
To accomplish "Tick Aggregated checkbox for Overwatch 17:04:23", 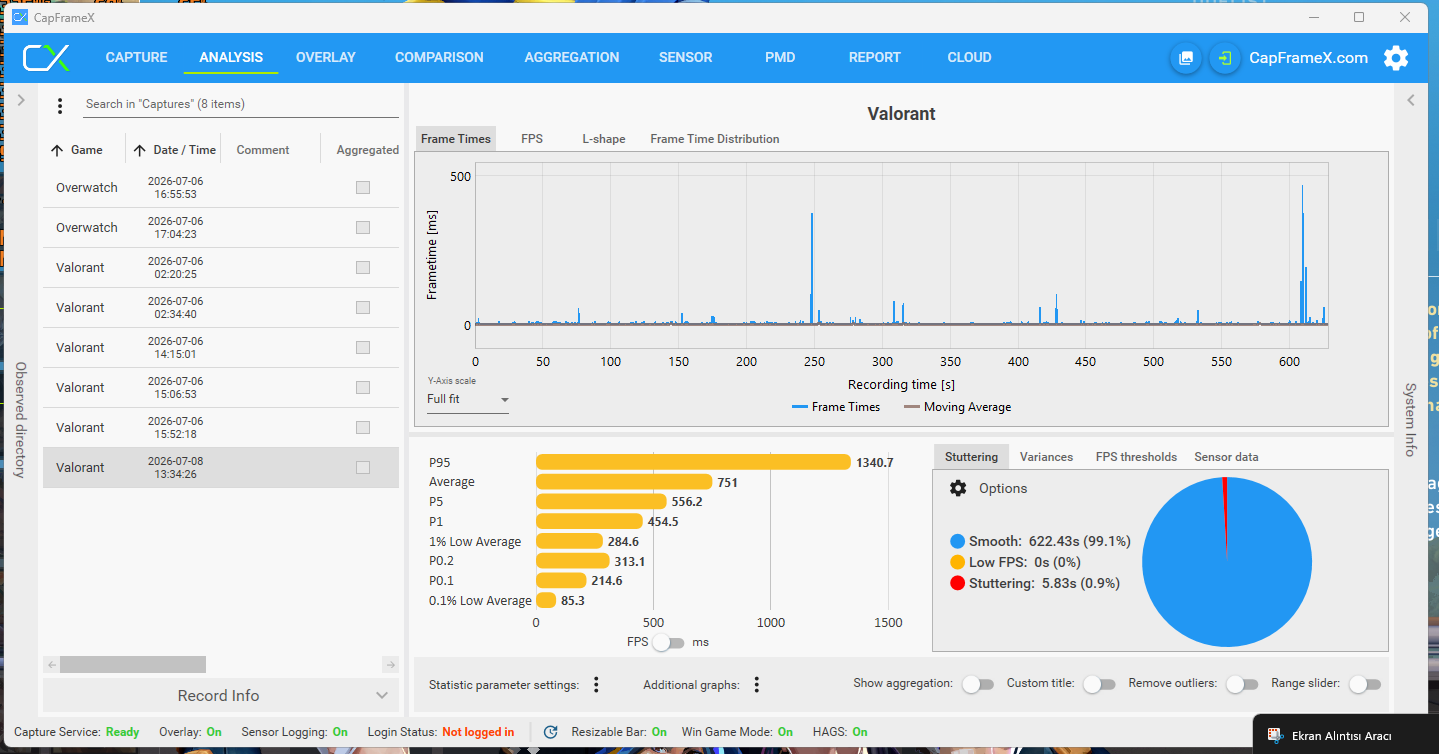I will [363, 228].
